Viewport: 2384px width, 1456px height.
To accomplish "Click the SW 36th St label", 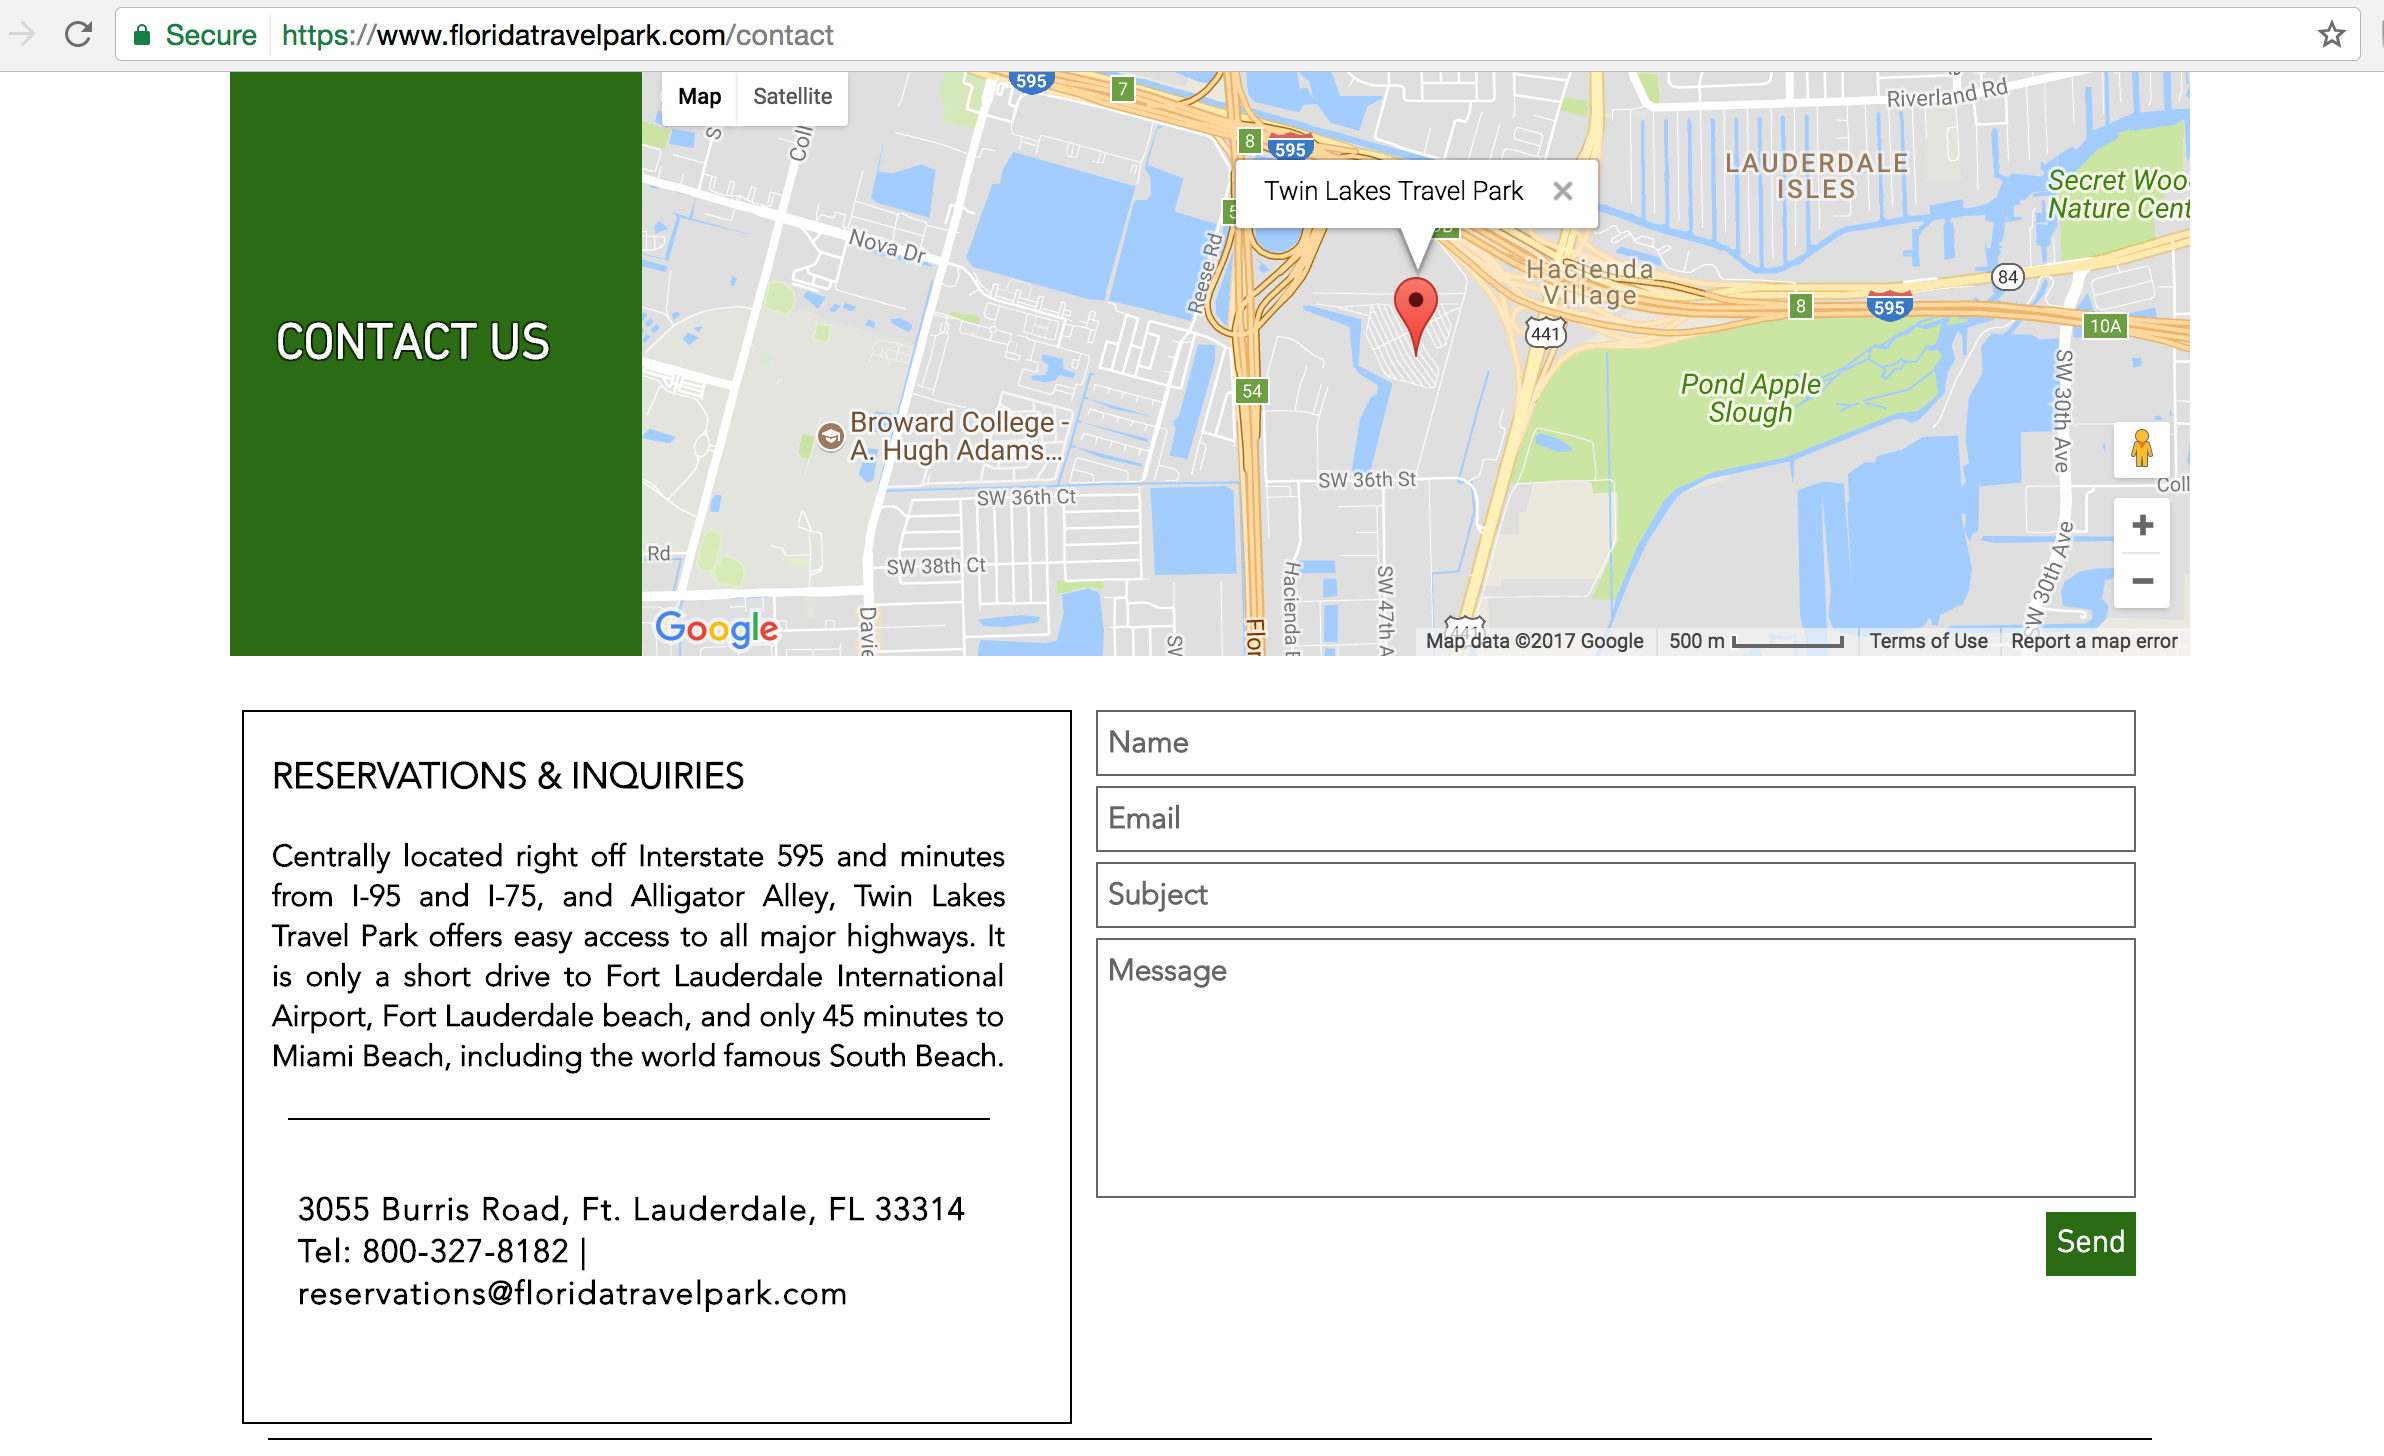I will (x=1367, y=480).
